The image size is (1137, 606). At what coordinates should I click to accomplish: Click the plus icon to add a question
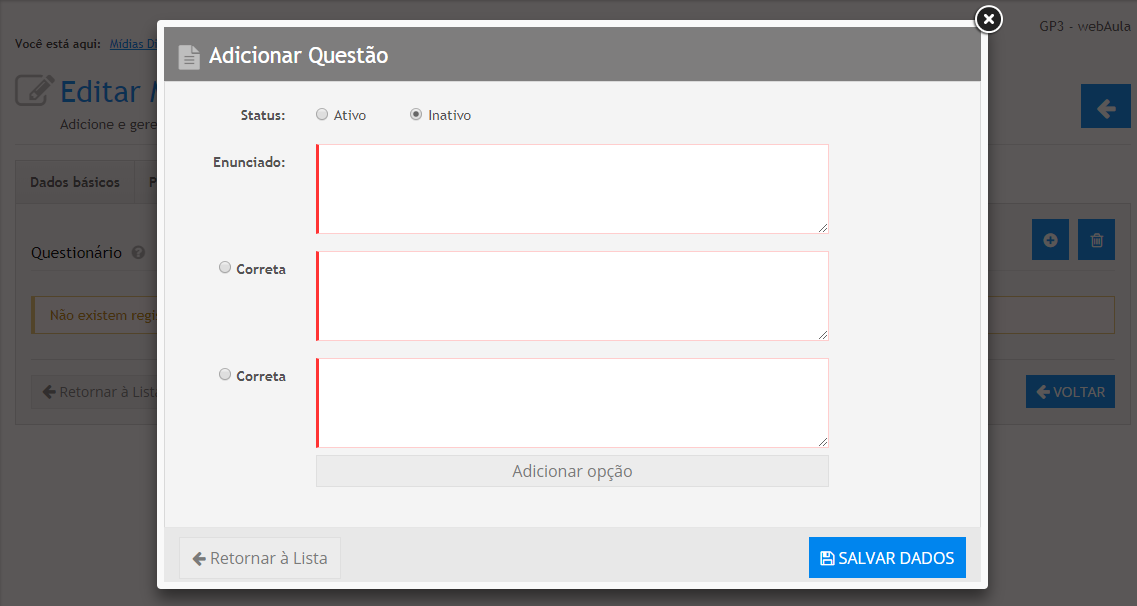pyautogui.click(x=1050, y=240)
